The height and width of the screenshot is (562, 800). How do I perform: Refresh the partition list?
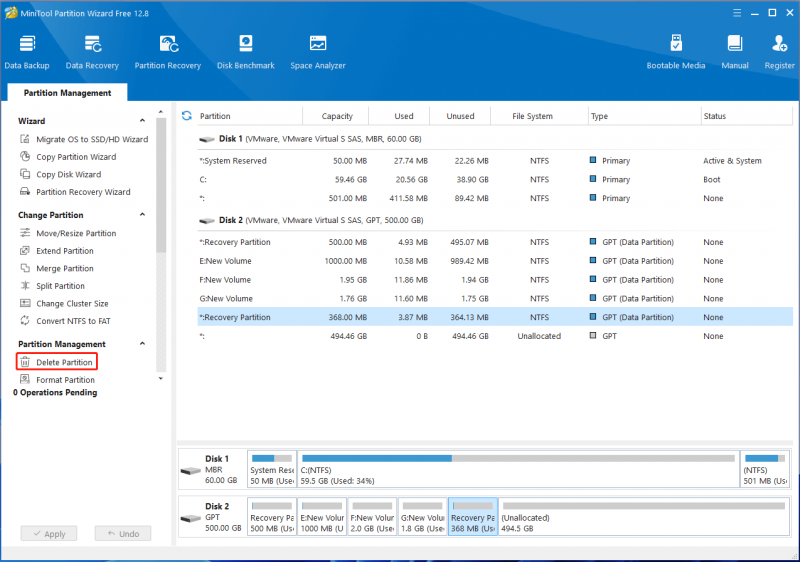click(x=187, y=116)
